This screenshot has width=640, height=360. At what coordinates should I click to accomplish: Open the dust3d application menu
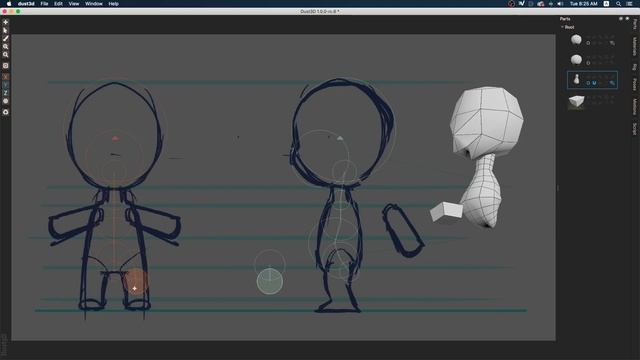(x=26, y=4)
